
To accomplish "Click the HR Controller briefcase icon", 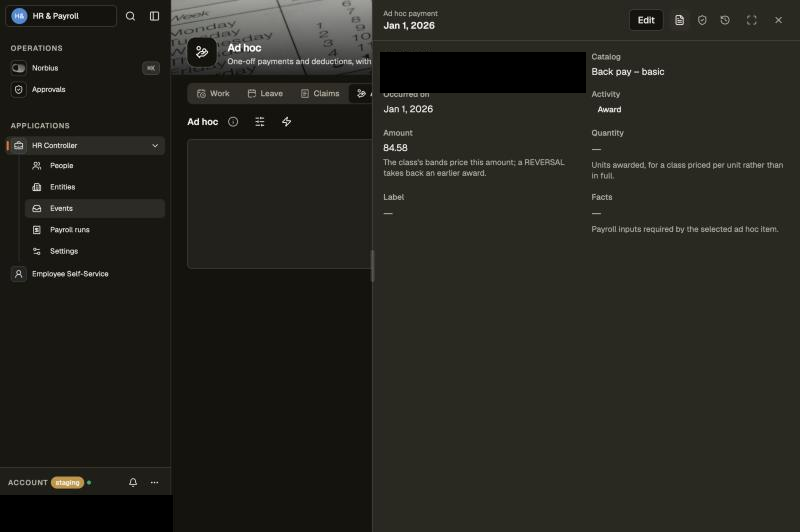I will coord(19,146).
